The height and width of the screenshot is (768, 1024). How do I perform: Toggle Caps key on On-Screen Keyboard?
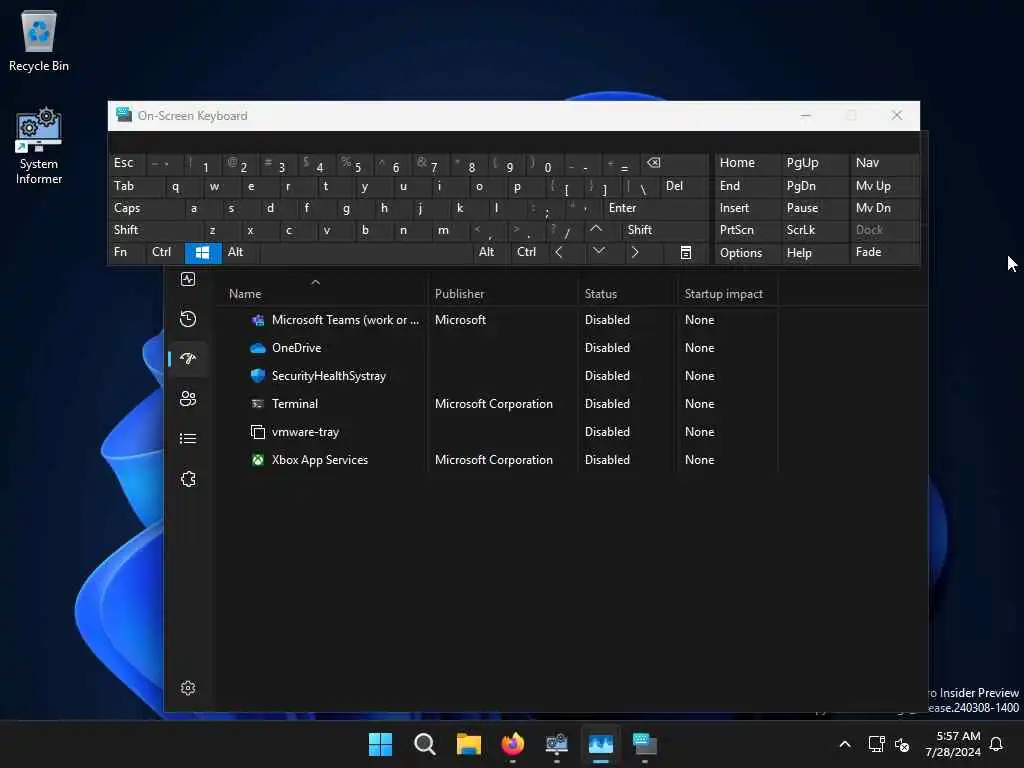(x=146, y=208)
